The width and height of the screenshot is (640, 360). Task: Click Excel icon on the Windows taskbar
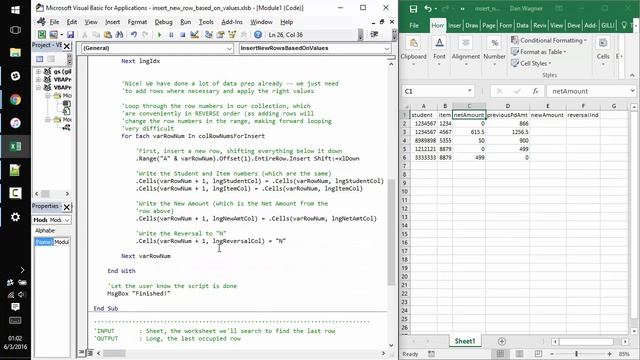[16, 146]
